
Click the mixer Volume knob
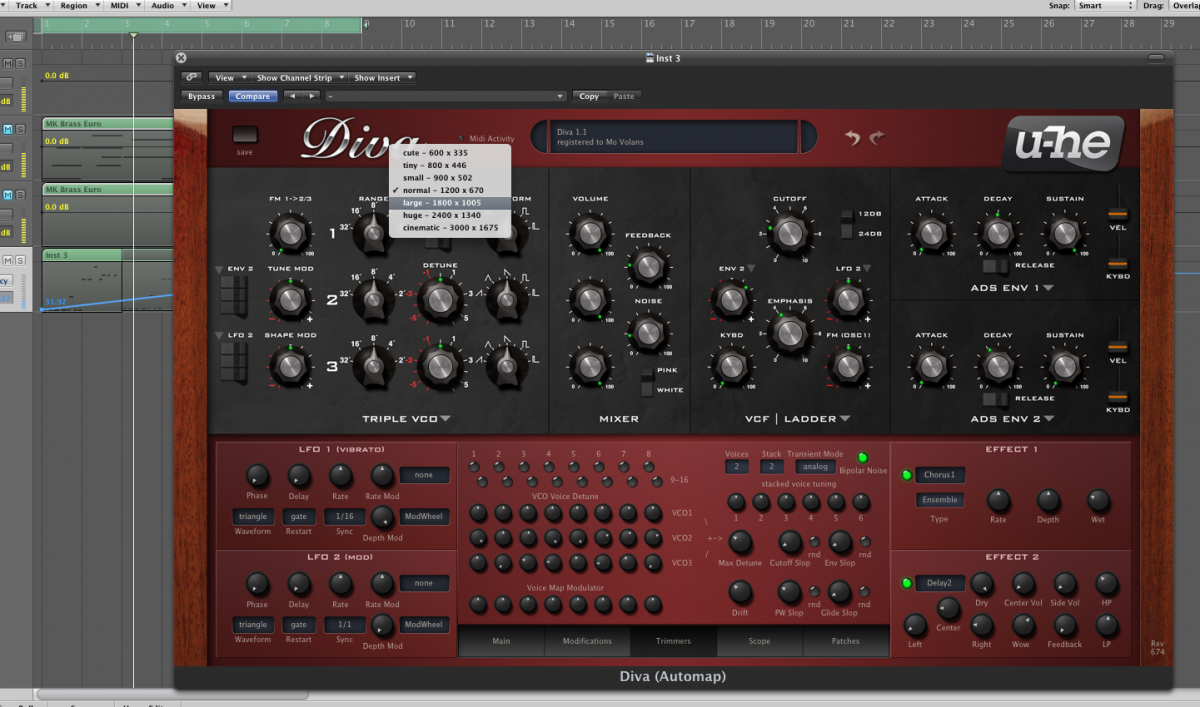point(590,233)
